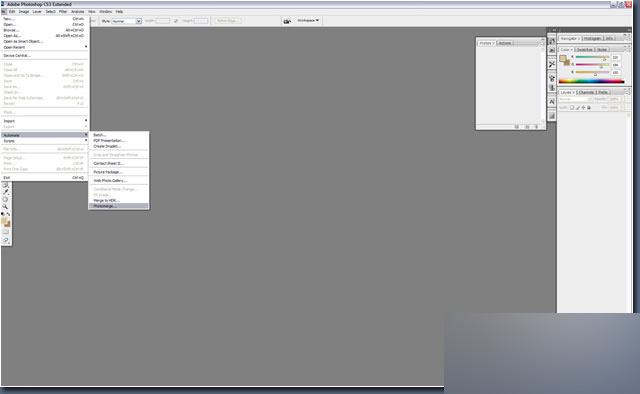Open the Help menu
This screenshot has height=394, width=640.
click(x=119, y=11)
